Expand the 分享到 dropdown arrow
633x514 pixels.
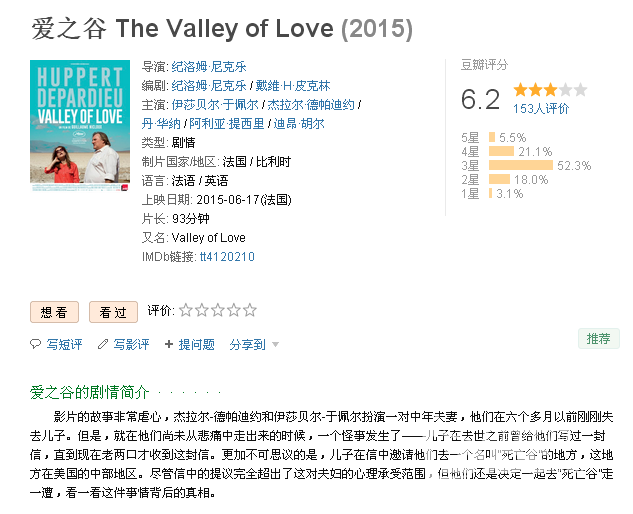(275, 344)
